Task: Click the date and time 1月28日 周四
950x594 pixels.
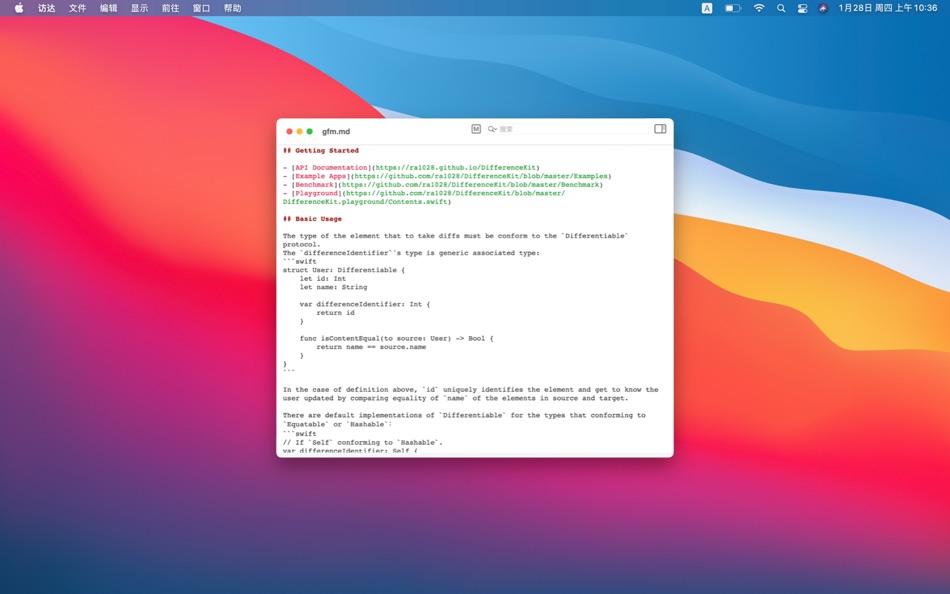Action: (888, 8)
